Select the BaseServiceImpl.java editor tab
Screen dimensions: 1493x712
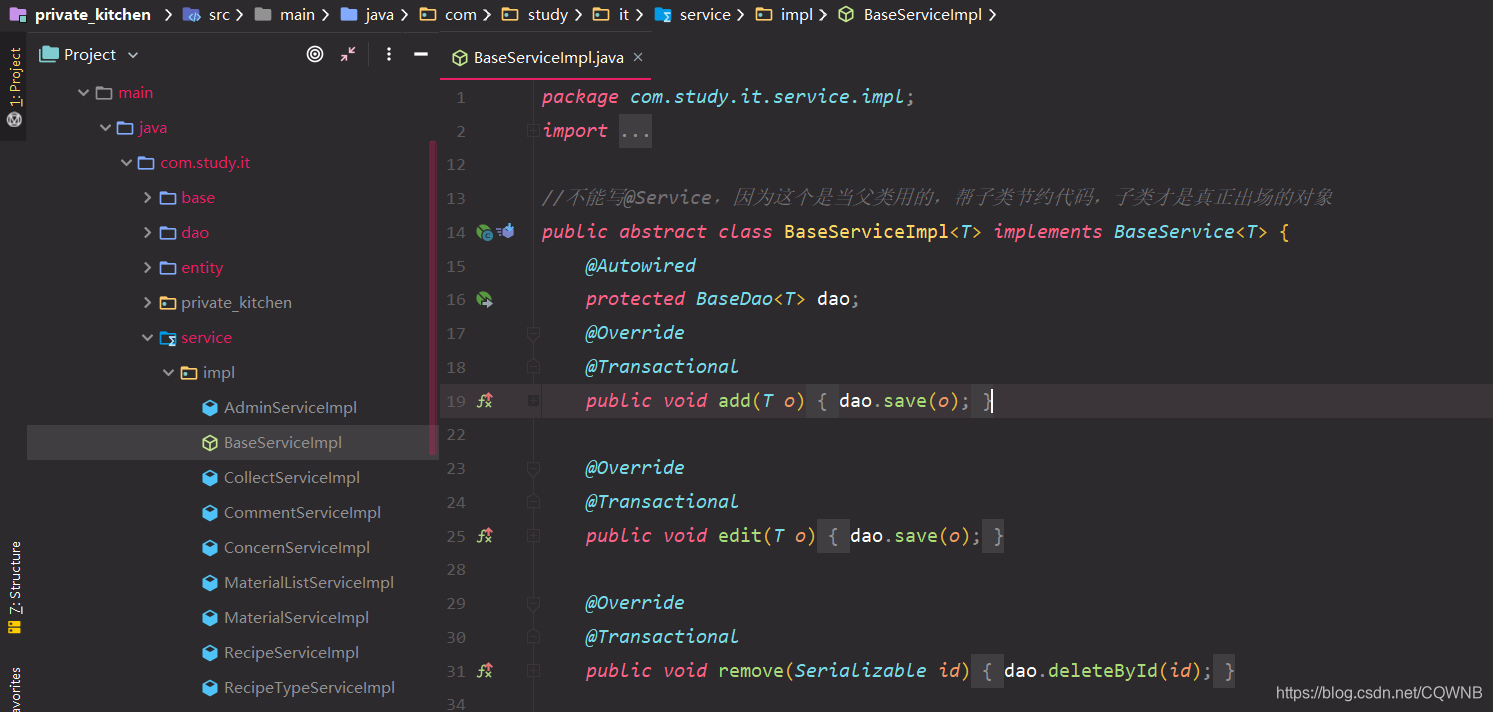547,57
